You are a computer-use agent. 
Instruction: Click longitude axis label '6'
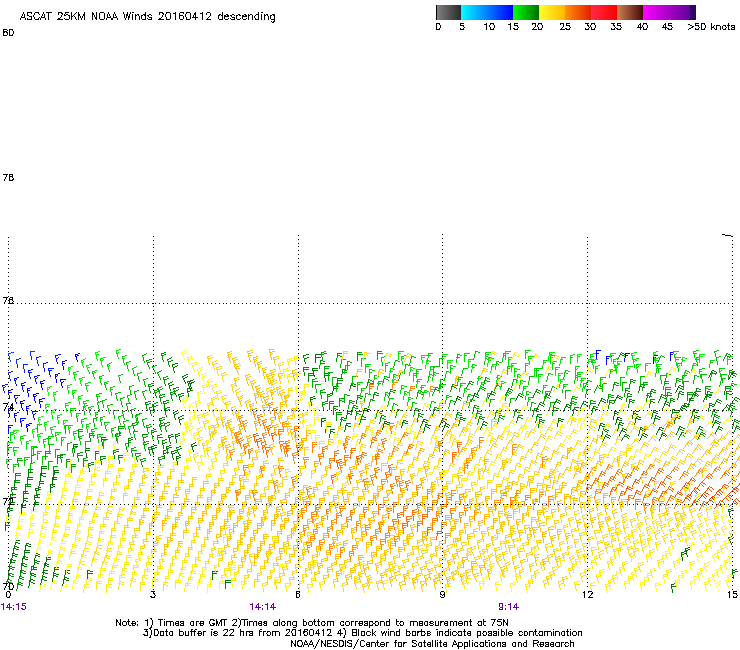(298, 595)
